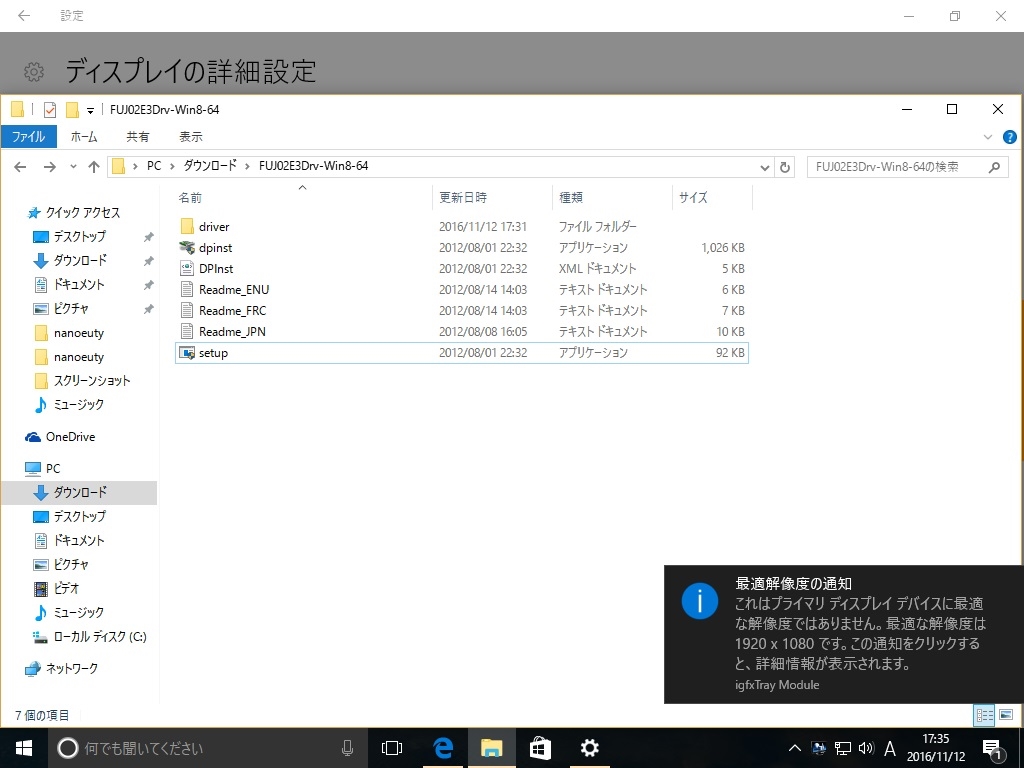Open the Action Center notification icon
The width and height of the screenshot is (1024, 768).
993,748
